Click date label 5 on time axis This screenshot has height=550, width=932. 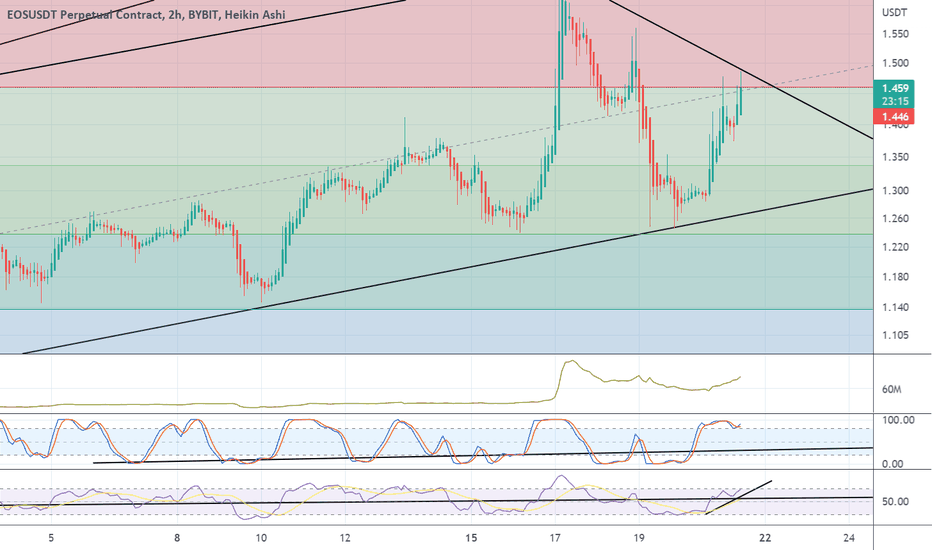(51, 538)
